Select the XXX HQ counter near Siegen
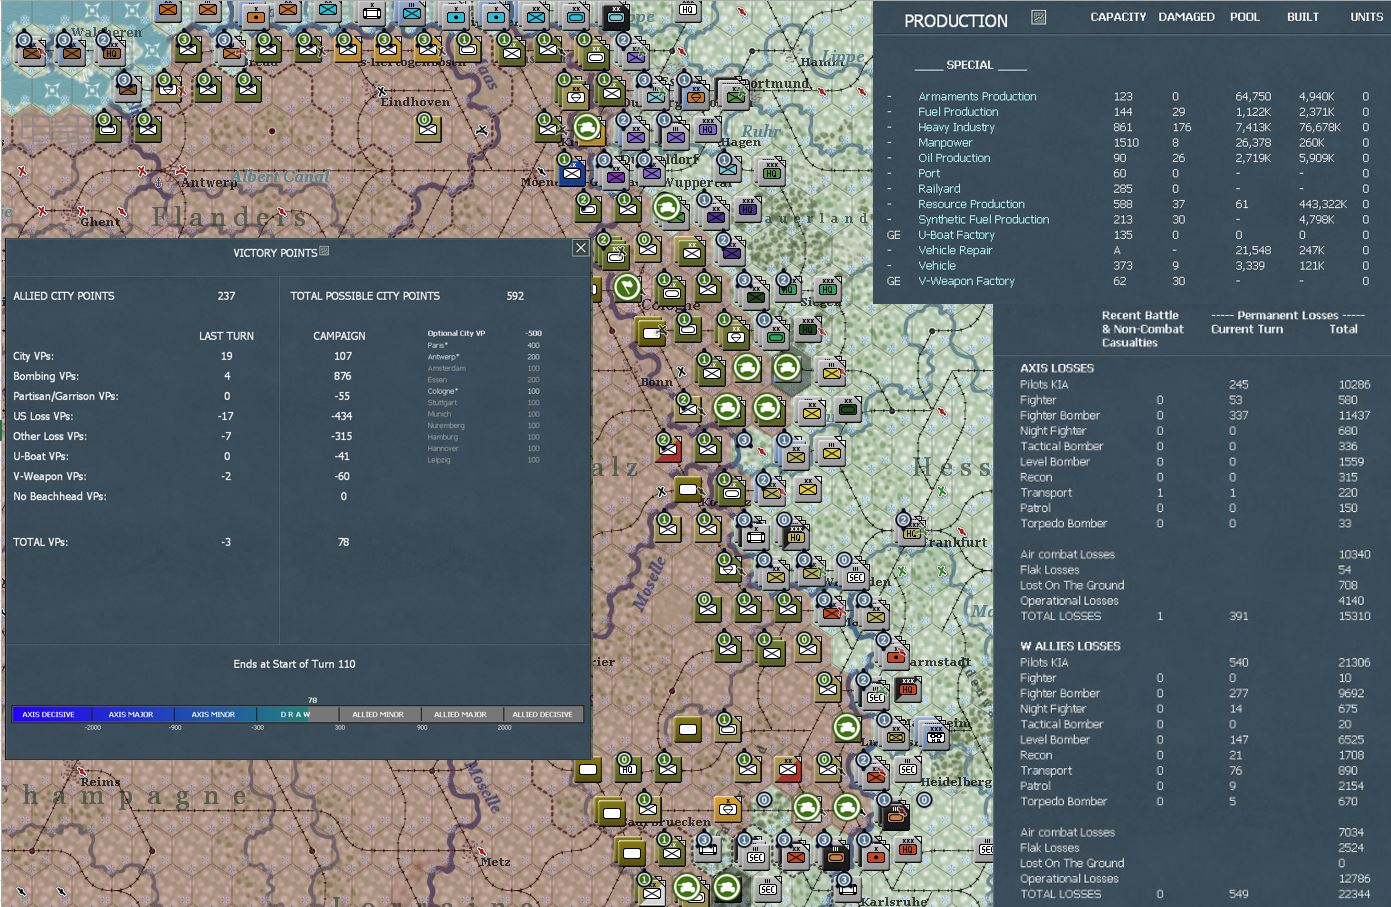Viewport: 1391px width, 907px height. tap(827, 289)
